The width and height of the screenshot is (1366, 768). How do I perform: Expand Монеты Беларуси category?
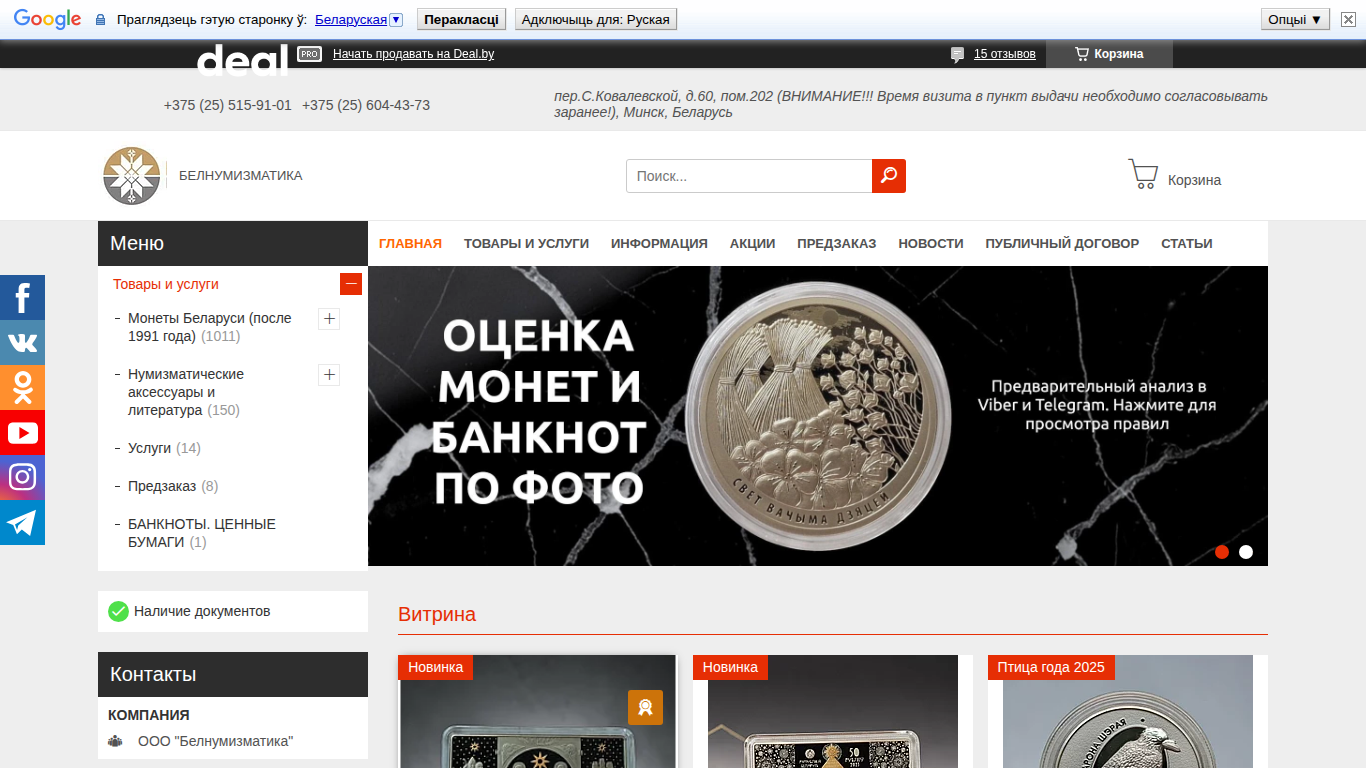[329, 319]
